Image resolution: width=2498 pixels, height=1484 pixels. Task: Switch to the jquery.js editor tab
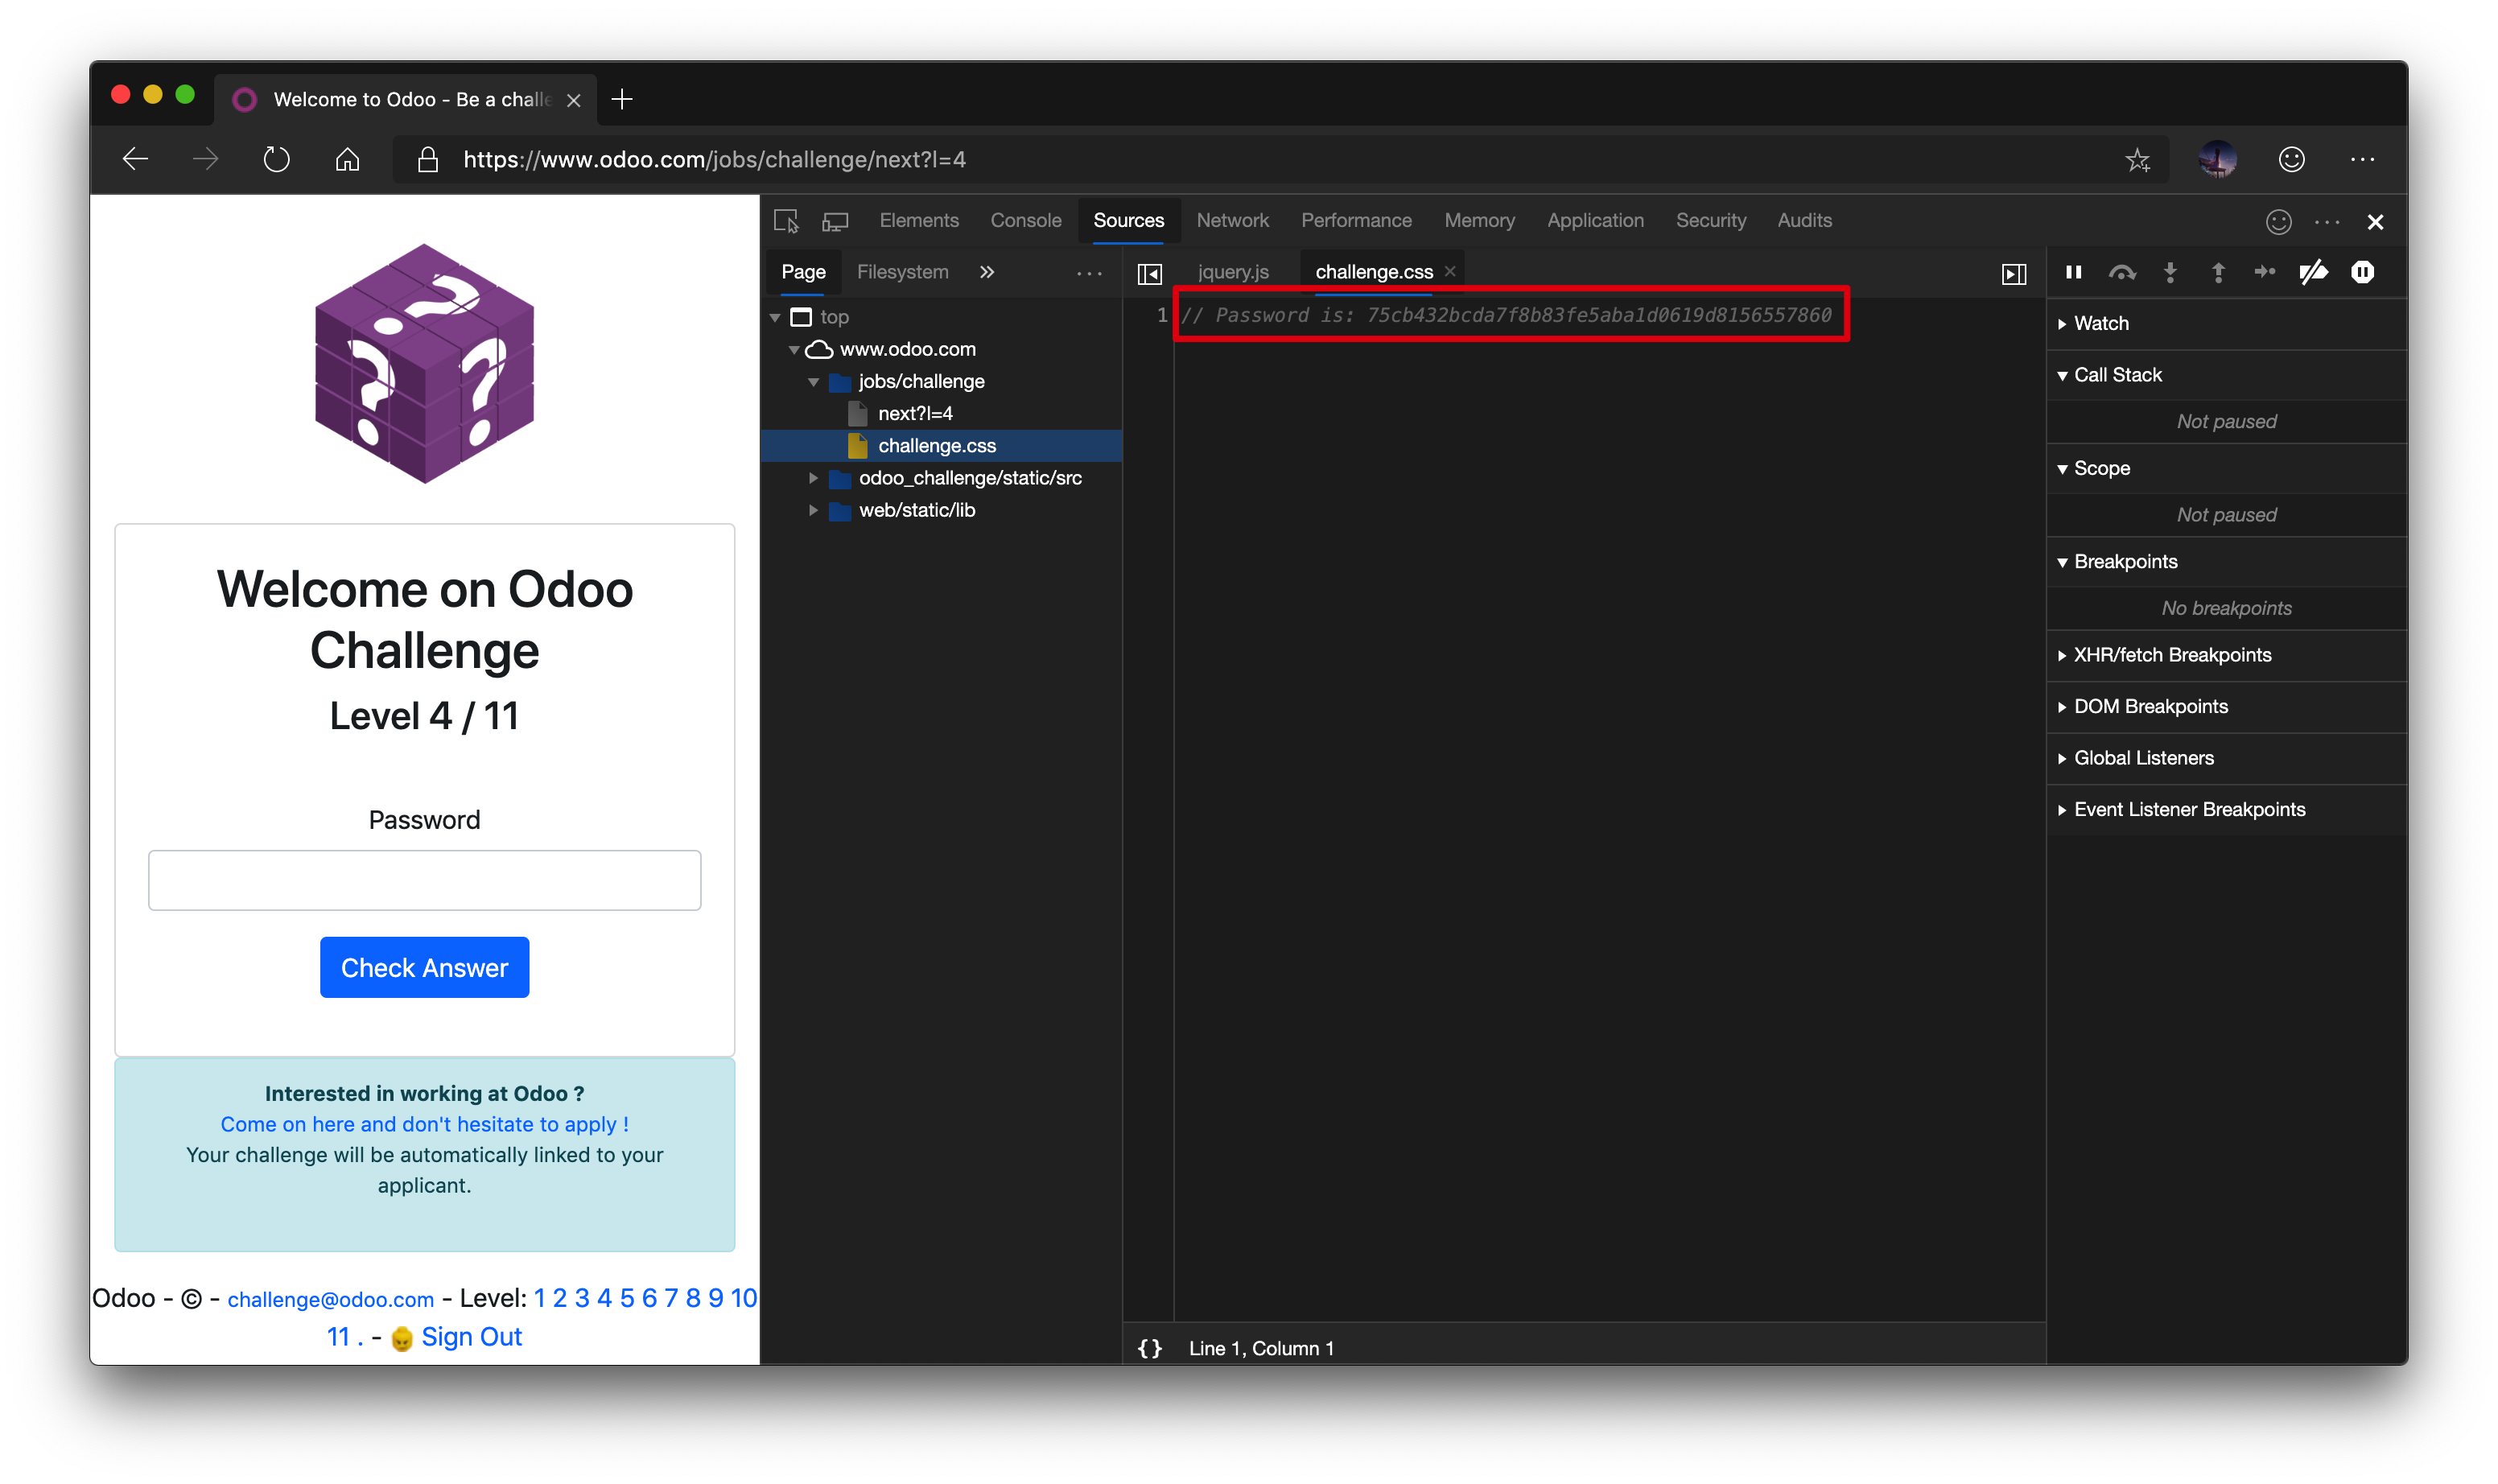(1232, 272)
